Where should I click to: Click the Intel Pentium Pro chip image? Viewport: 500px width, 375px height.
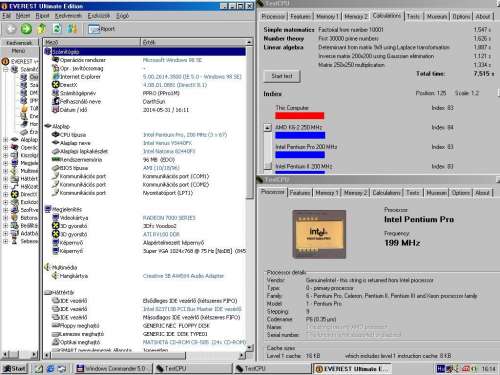pos(319,234)
